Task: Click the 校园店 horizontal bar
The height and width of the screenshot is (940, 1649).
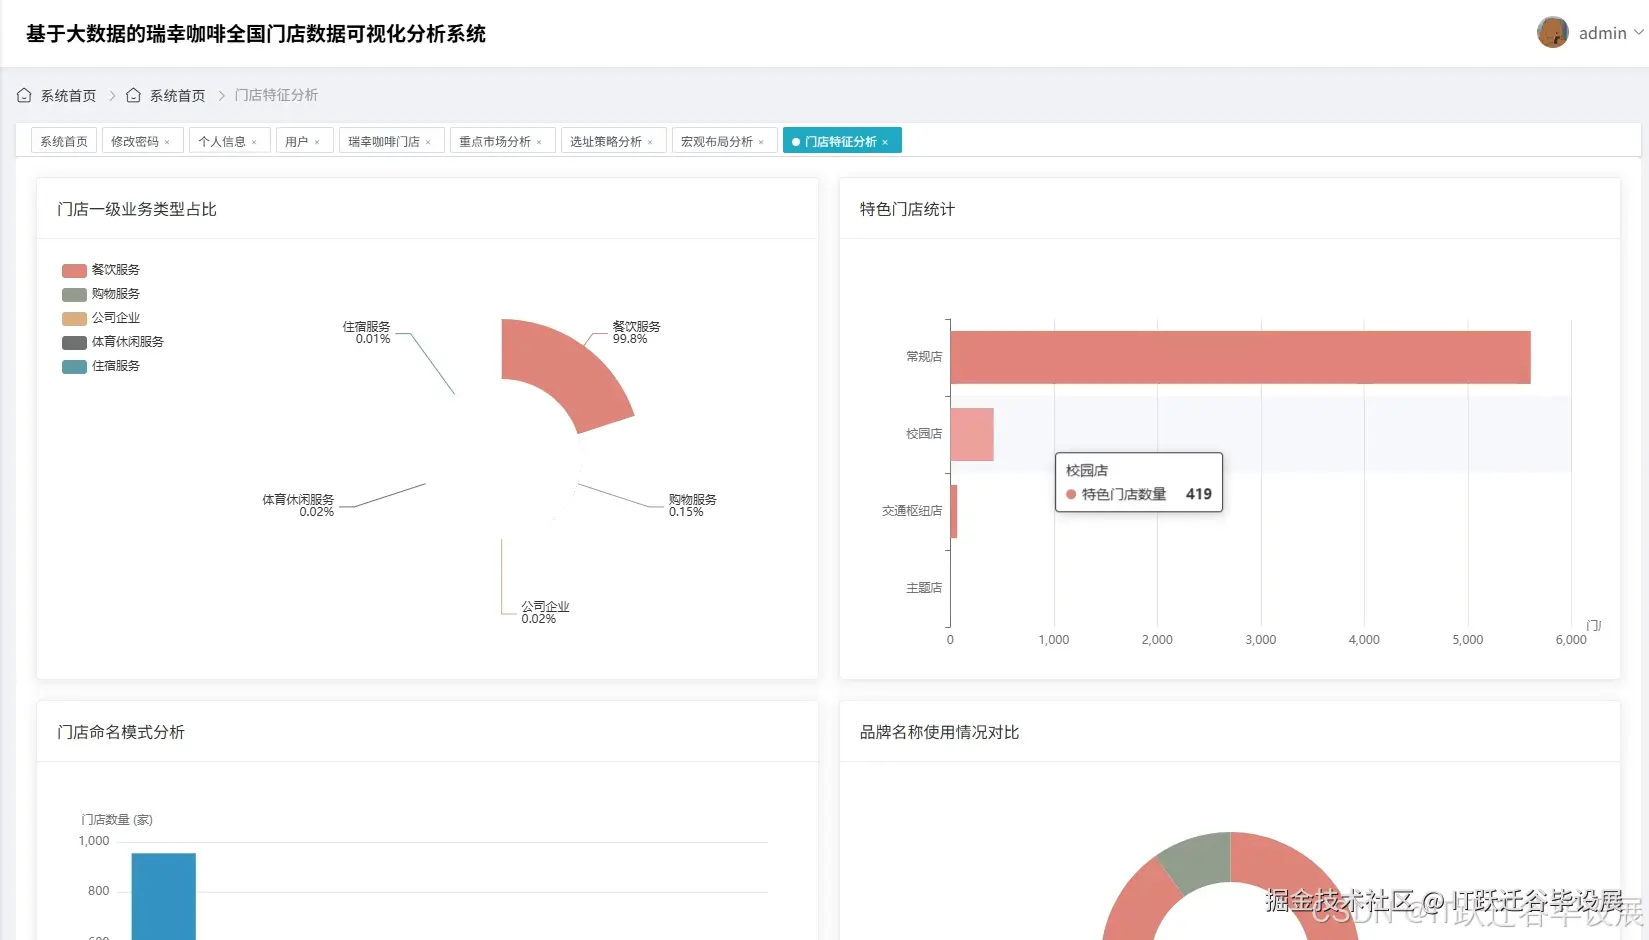Action: 972,434
